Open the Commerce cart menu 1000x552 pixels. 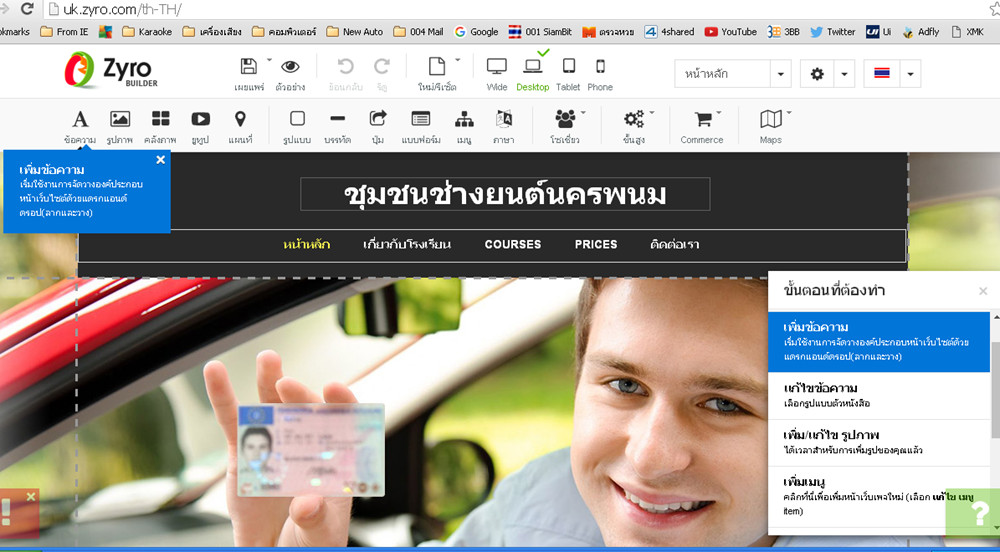click(703, 119)
